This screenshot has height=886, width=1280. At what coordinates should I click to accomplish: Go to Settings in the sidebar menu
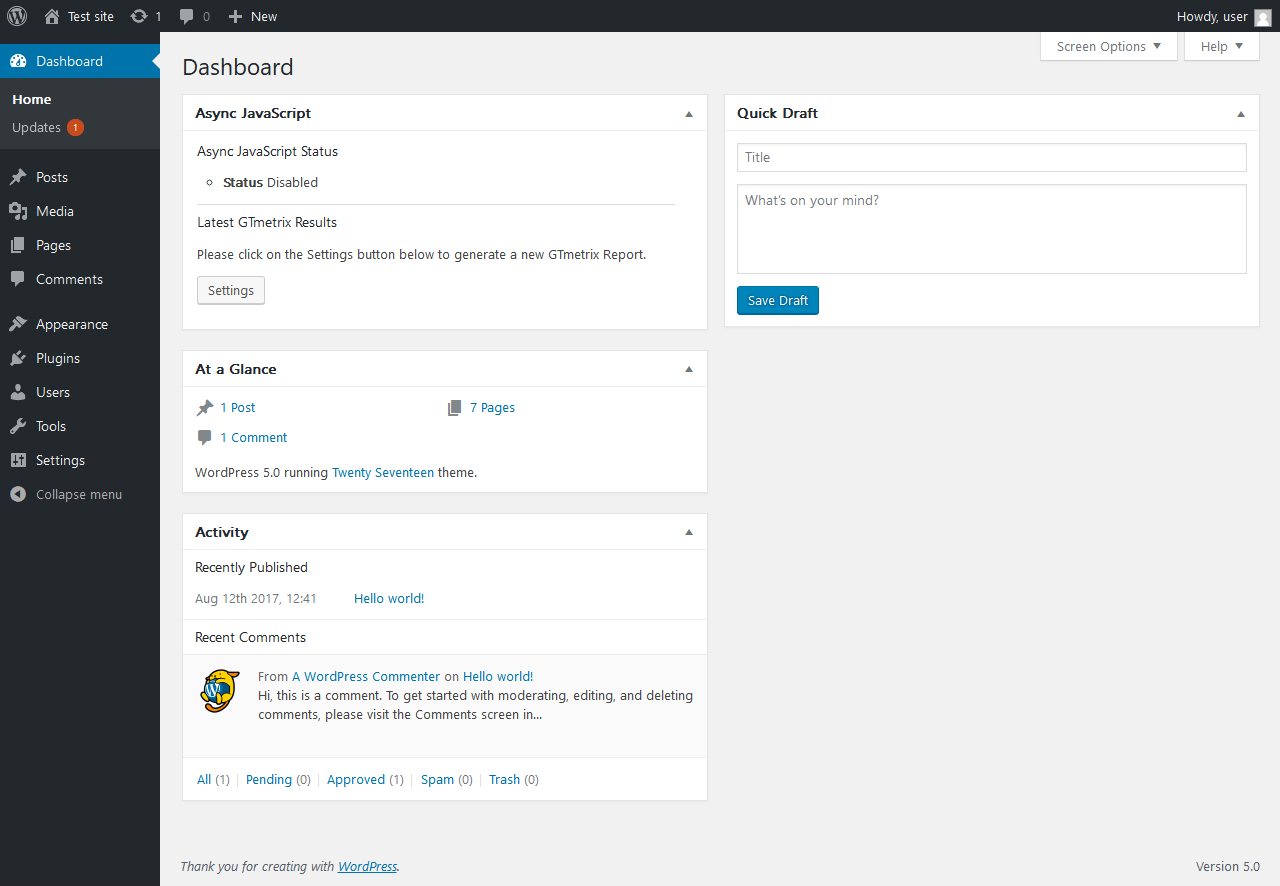tap(60, 460)
